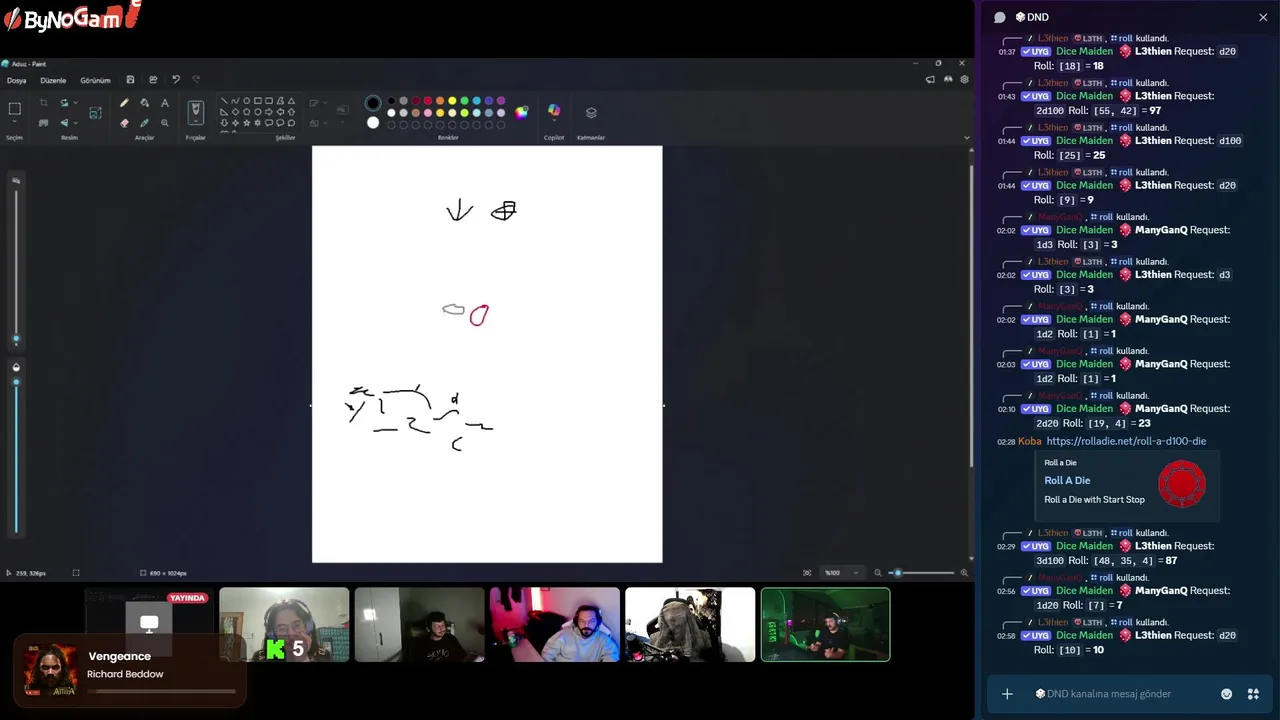Select the Text tool in Paint
Screen dimensions: 1280x720
[x=165, y=102]
